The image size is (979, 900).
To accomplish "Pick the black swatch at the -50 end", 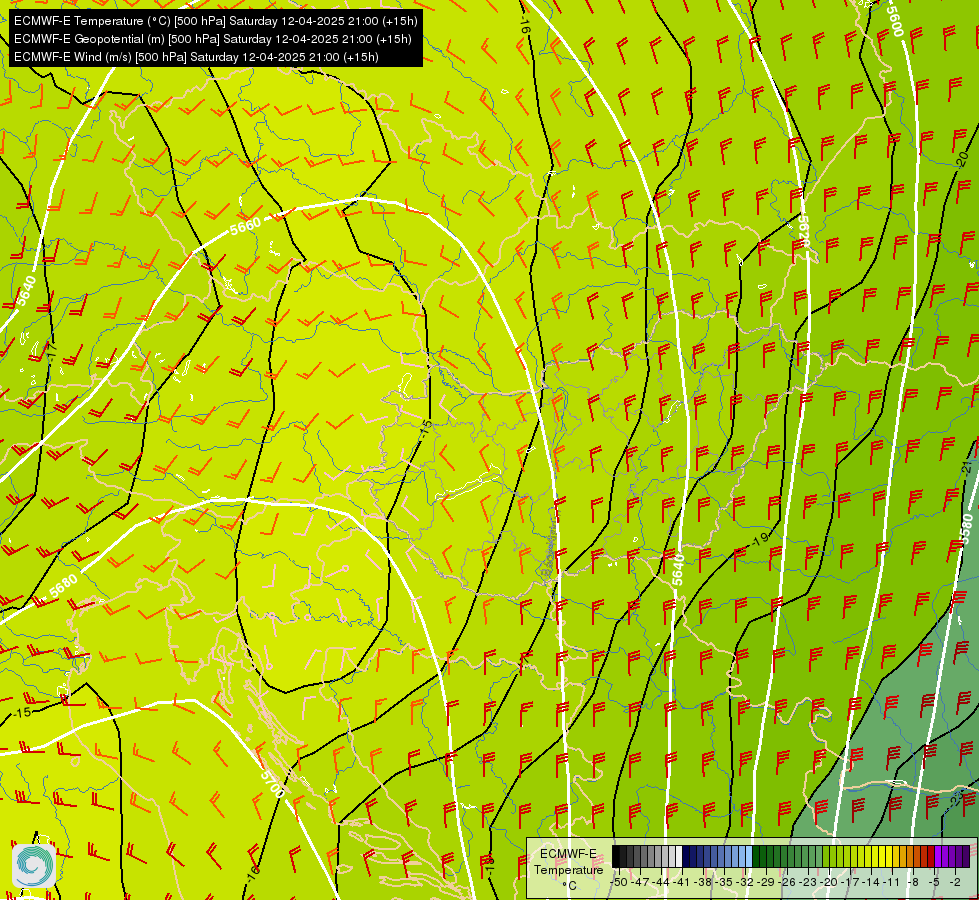I will [616, 856].
